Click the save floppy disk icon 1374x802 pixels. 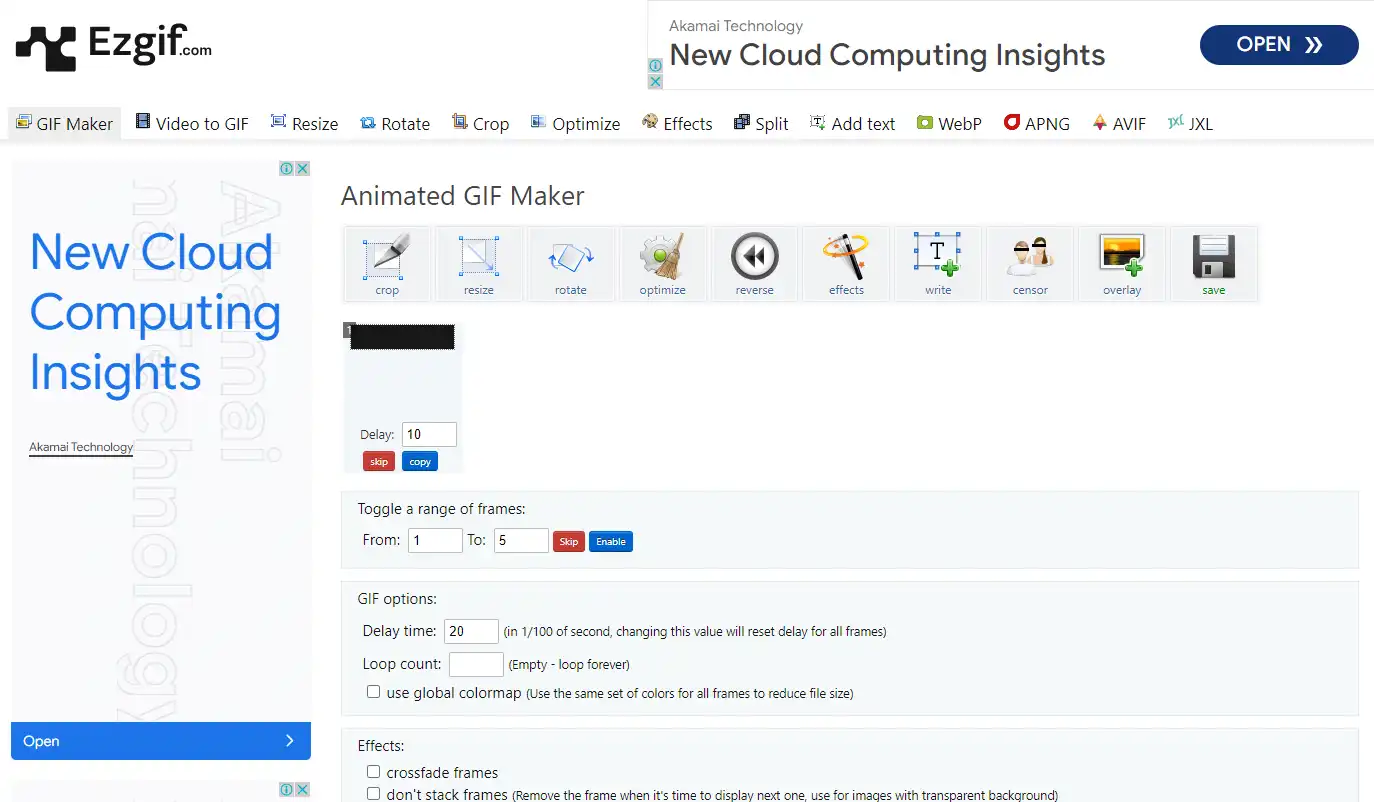click(x=1214, y=264)
